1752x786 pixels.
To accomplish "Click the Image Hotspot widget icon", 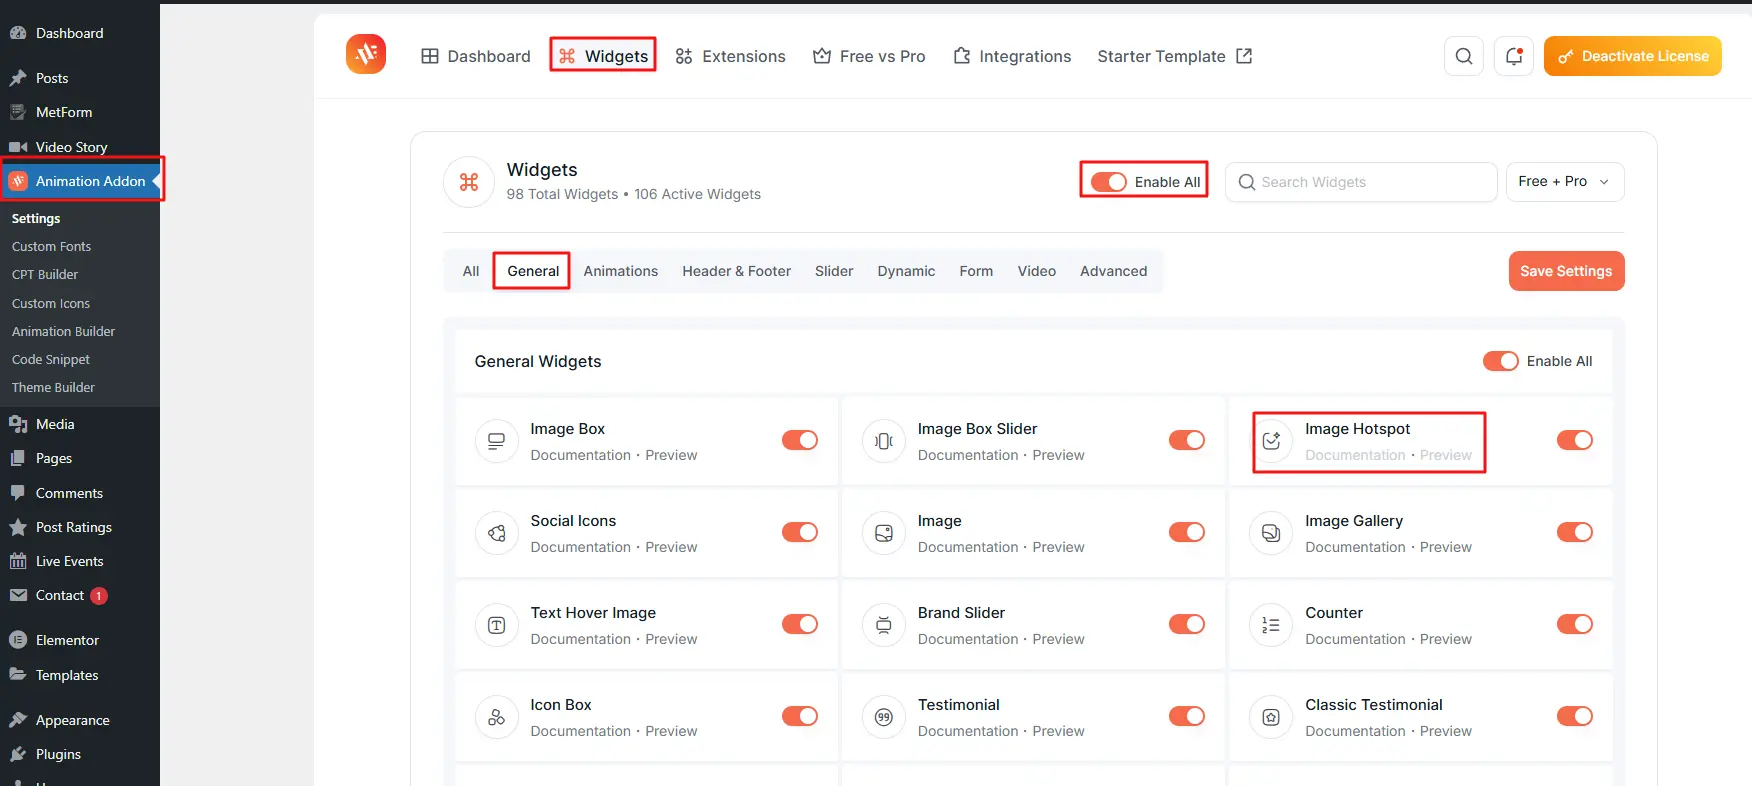I will tap(1271, 441).
